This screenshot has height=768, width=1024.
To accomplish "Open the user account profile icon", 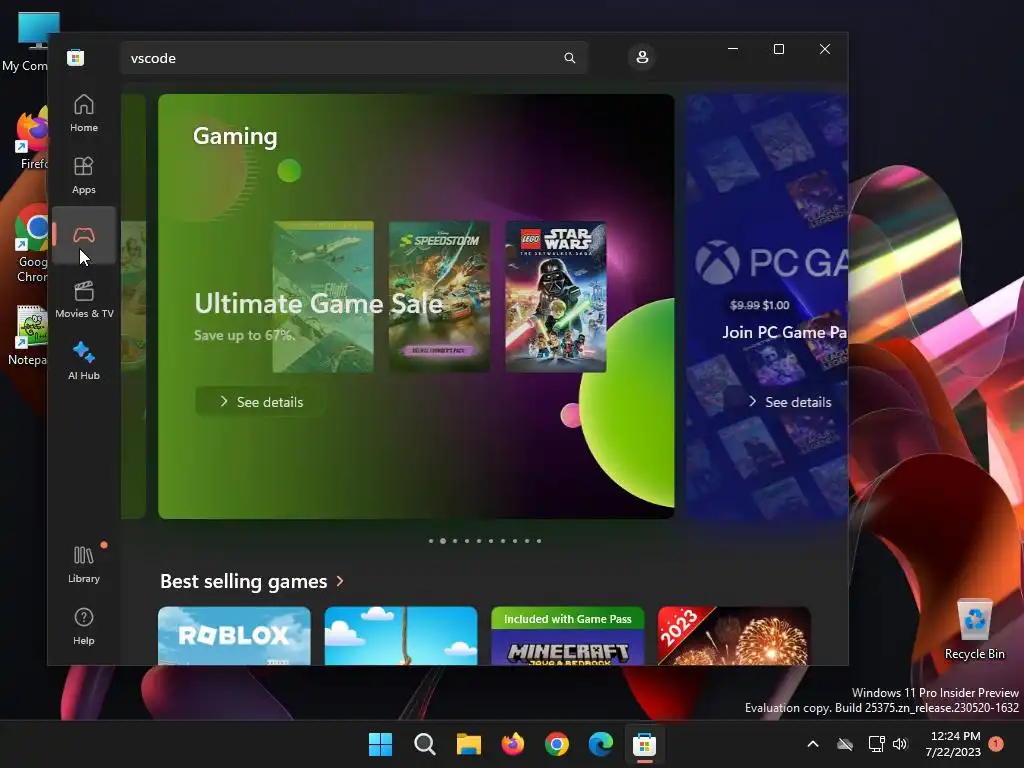I will tap(642, 57).
